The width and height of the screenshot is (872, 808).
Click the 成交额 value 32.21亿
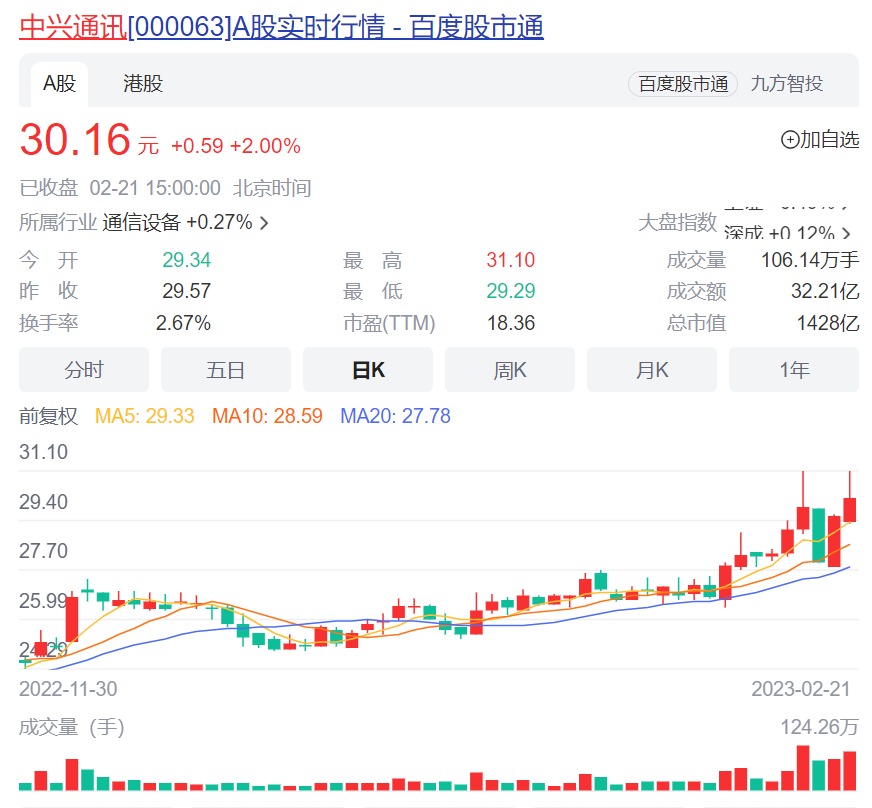(x=825, y=291)
